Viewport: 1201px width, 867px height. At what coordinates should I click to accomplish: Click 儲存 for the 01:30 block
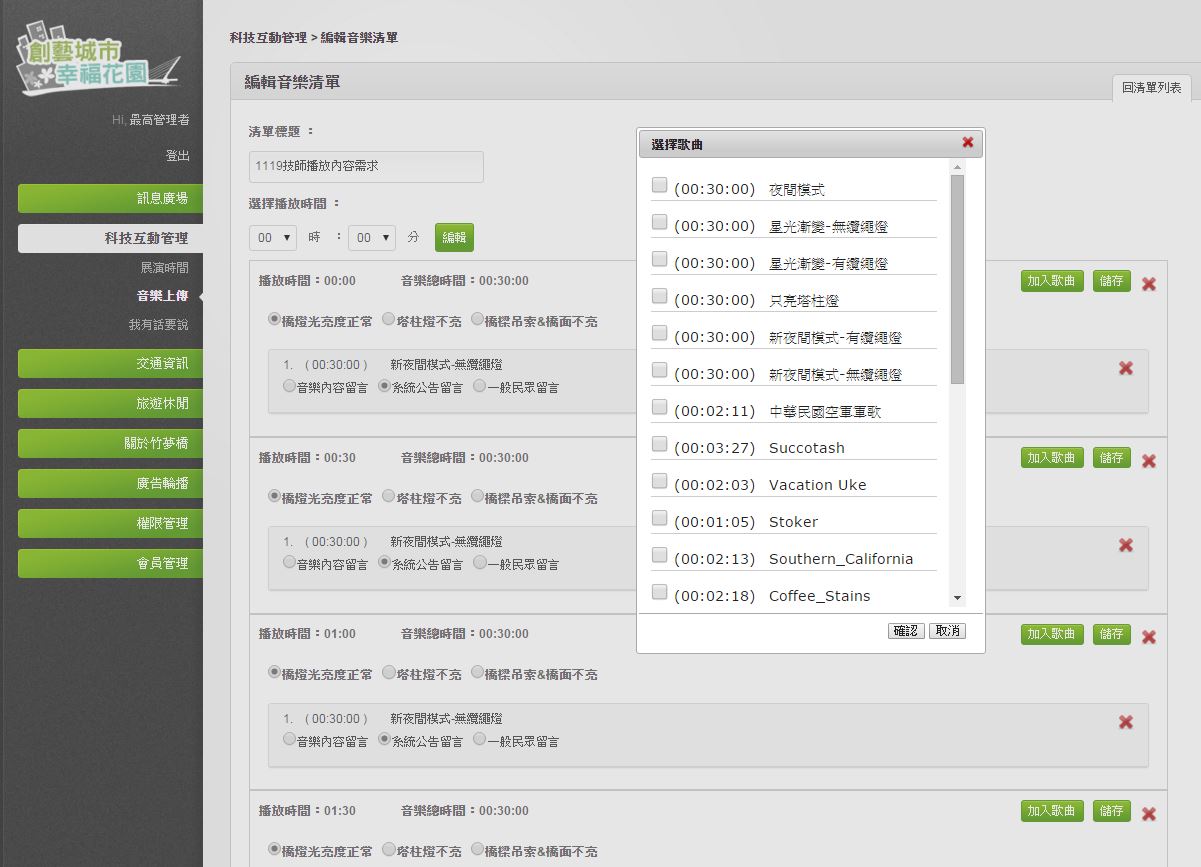tap(1112, 811)
